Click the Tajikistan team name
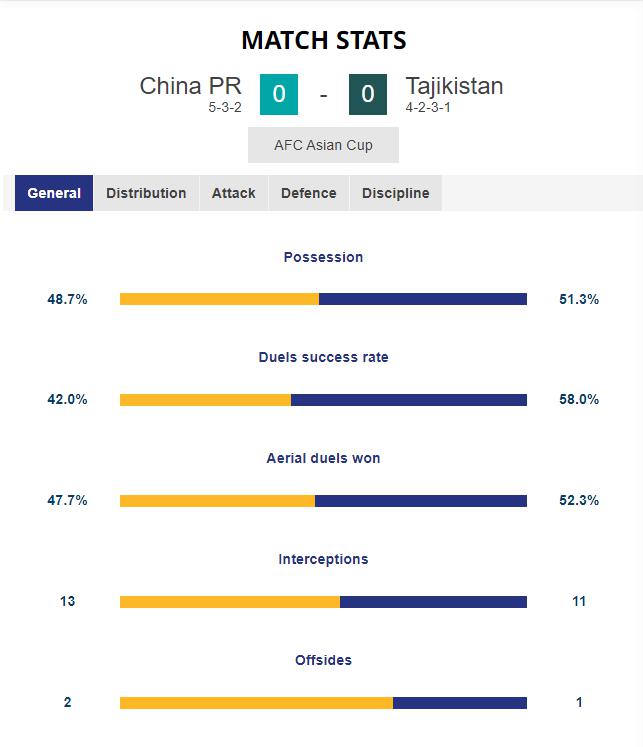This screenshot has width=643, height=747. tap(454, 86)
